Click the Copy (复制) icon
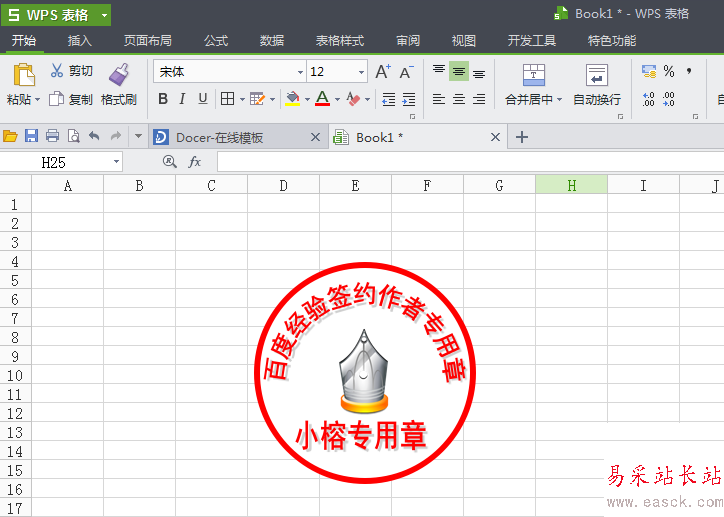 [x=56, y=99]
